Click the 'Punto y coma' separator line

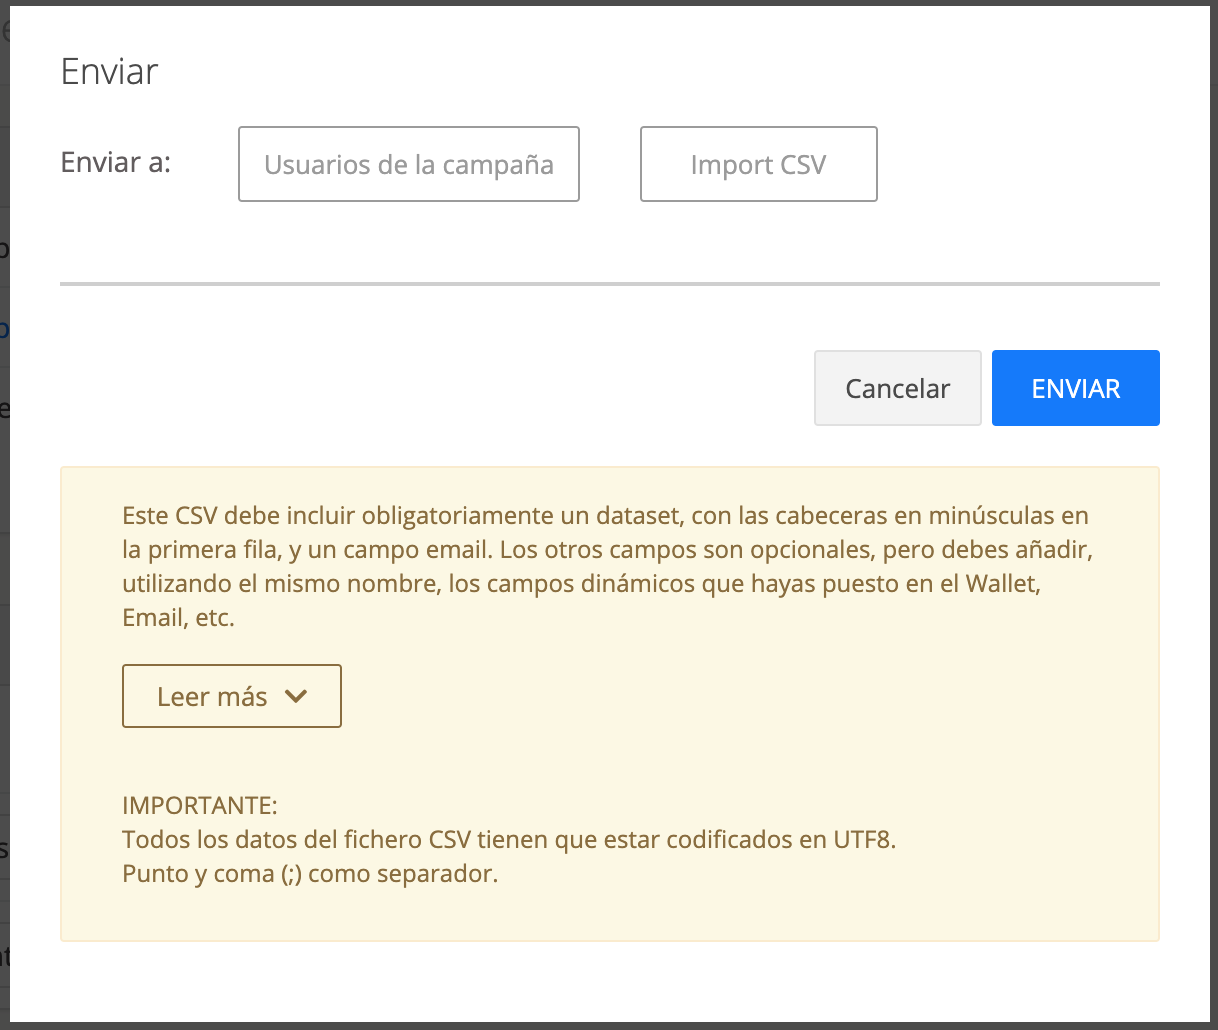pos(309,873)
